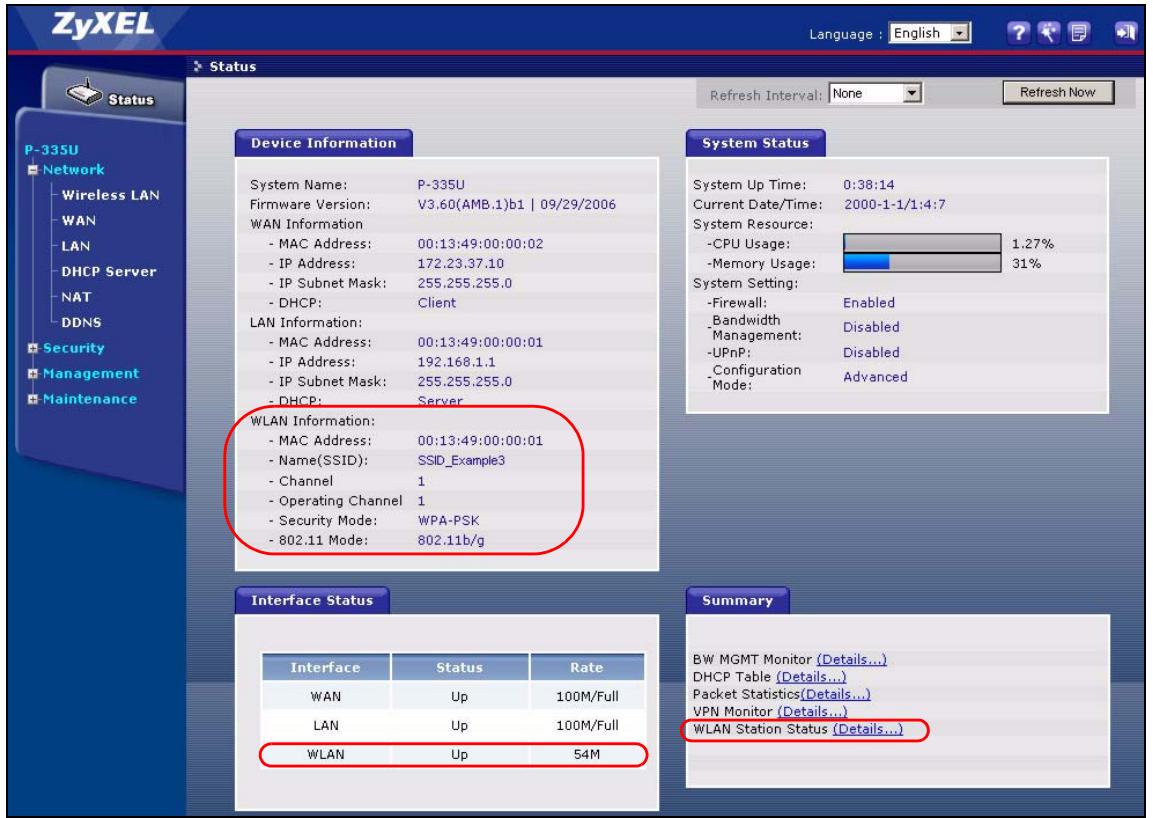This screenshot has width=1153, height=818.
Task: Click the CPU Usage progress bar
Action: [921, 243]
